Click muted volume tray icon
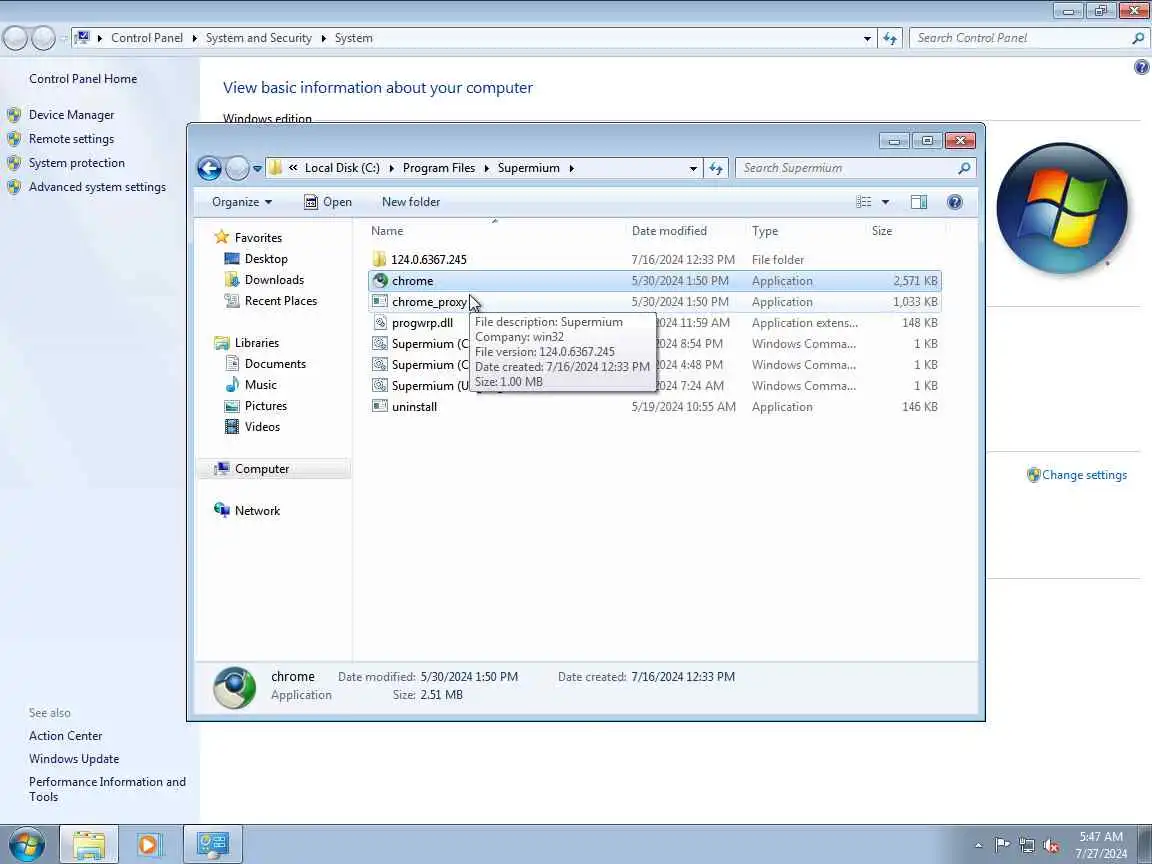The width and height of the screenshot is (1152, 864). coord(1051,845)
